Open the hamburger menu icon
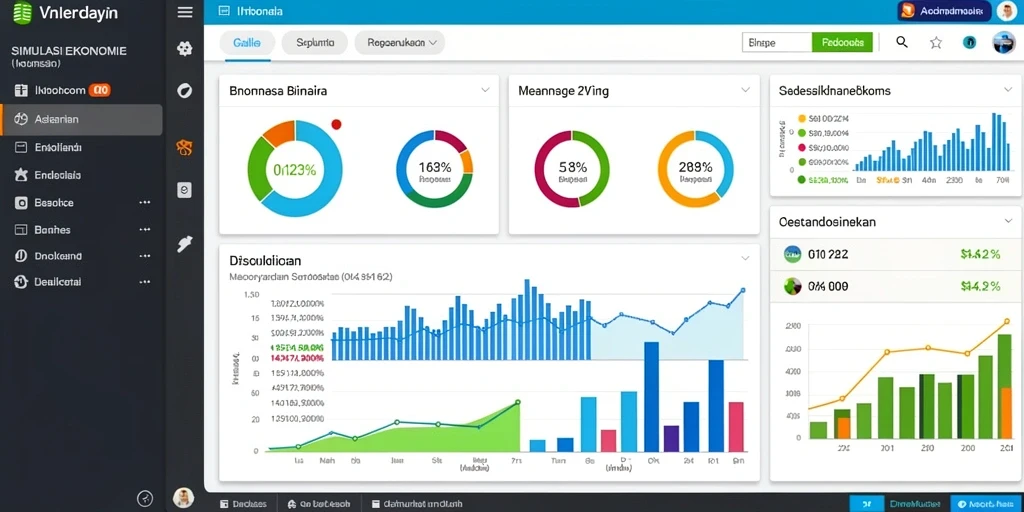Viewport: 1024px width, 512px height. [185, 12]
